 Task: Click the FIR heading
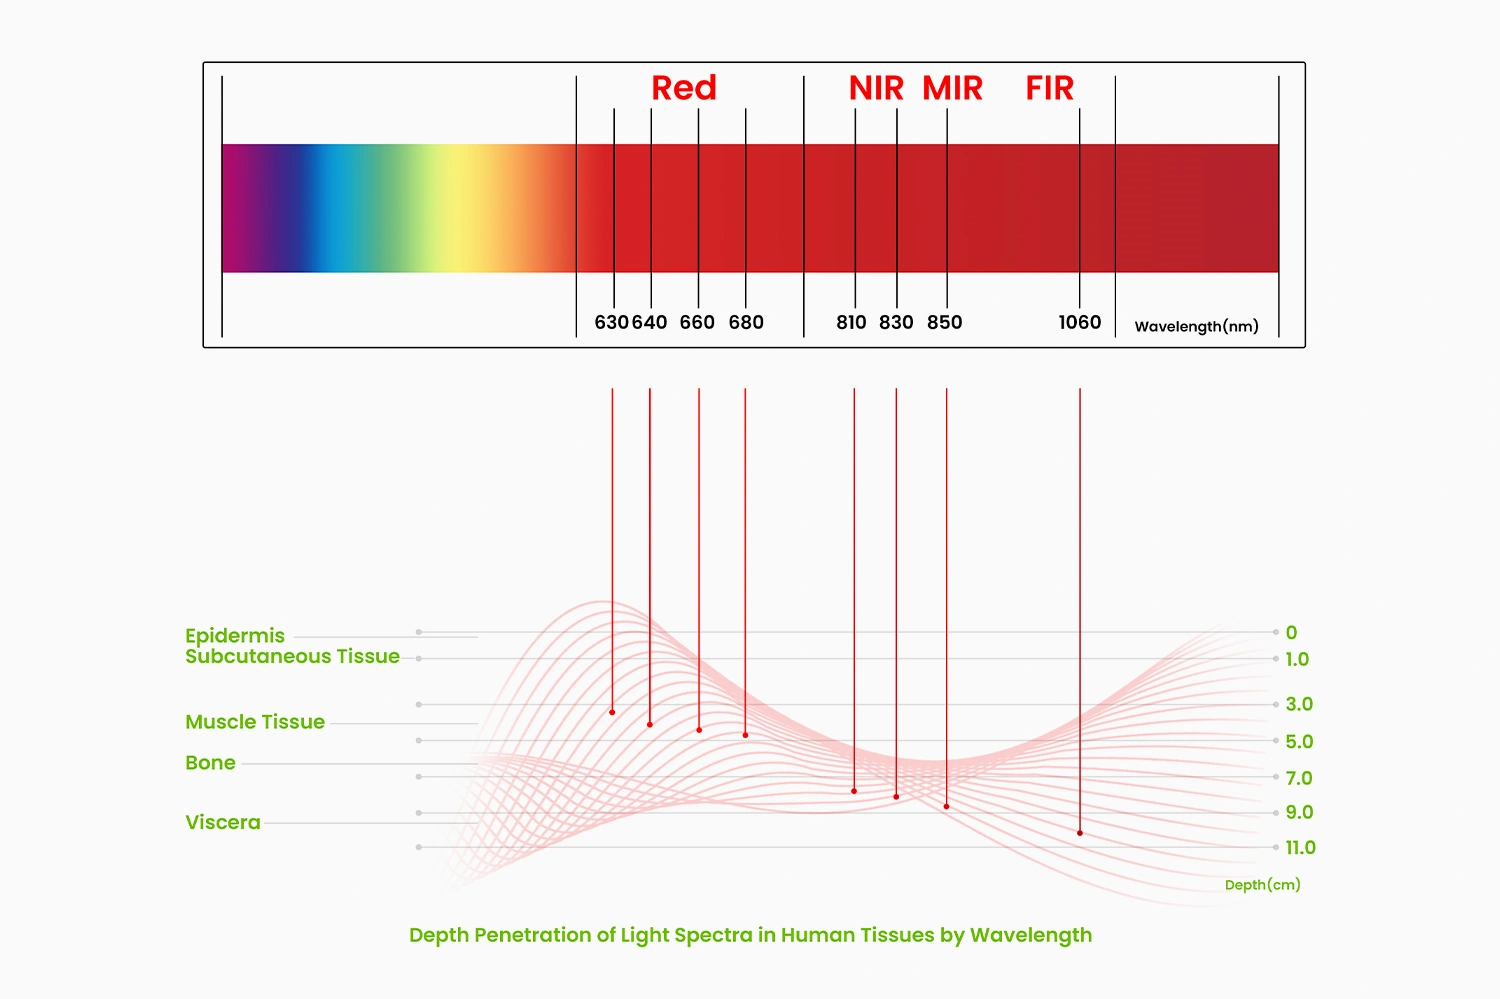[x=1049, y=88]
